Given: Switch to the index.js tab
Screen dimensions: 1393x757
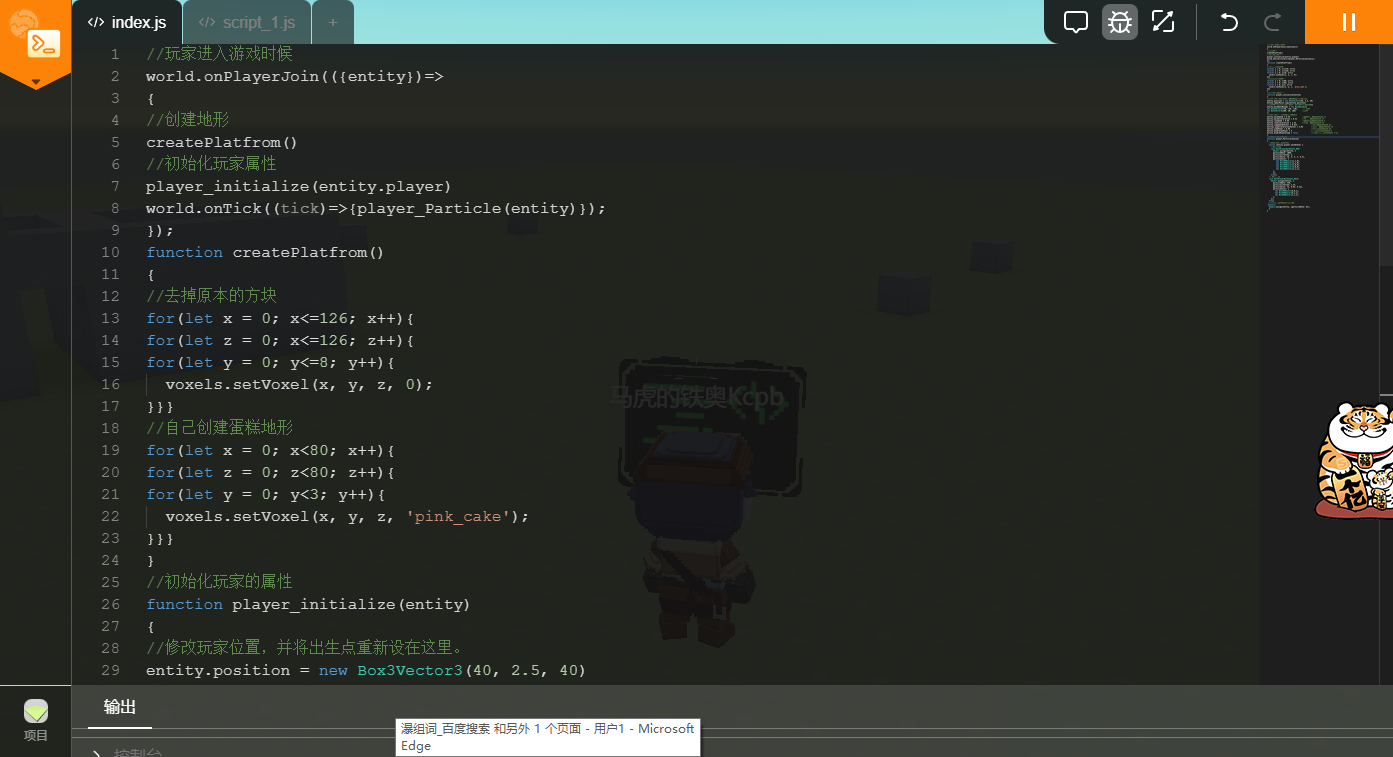Looking at the screenshot, I should coord(127,22).
